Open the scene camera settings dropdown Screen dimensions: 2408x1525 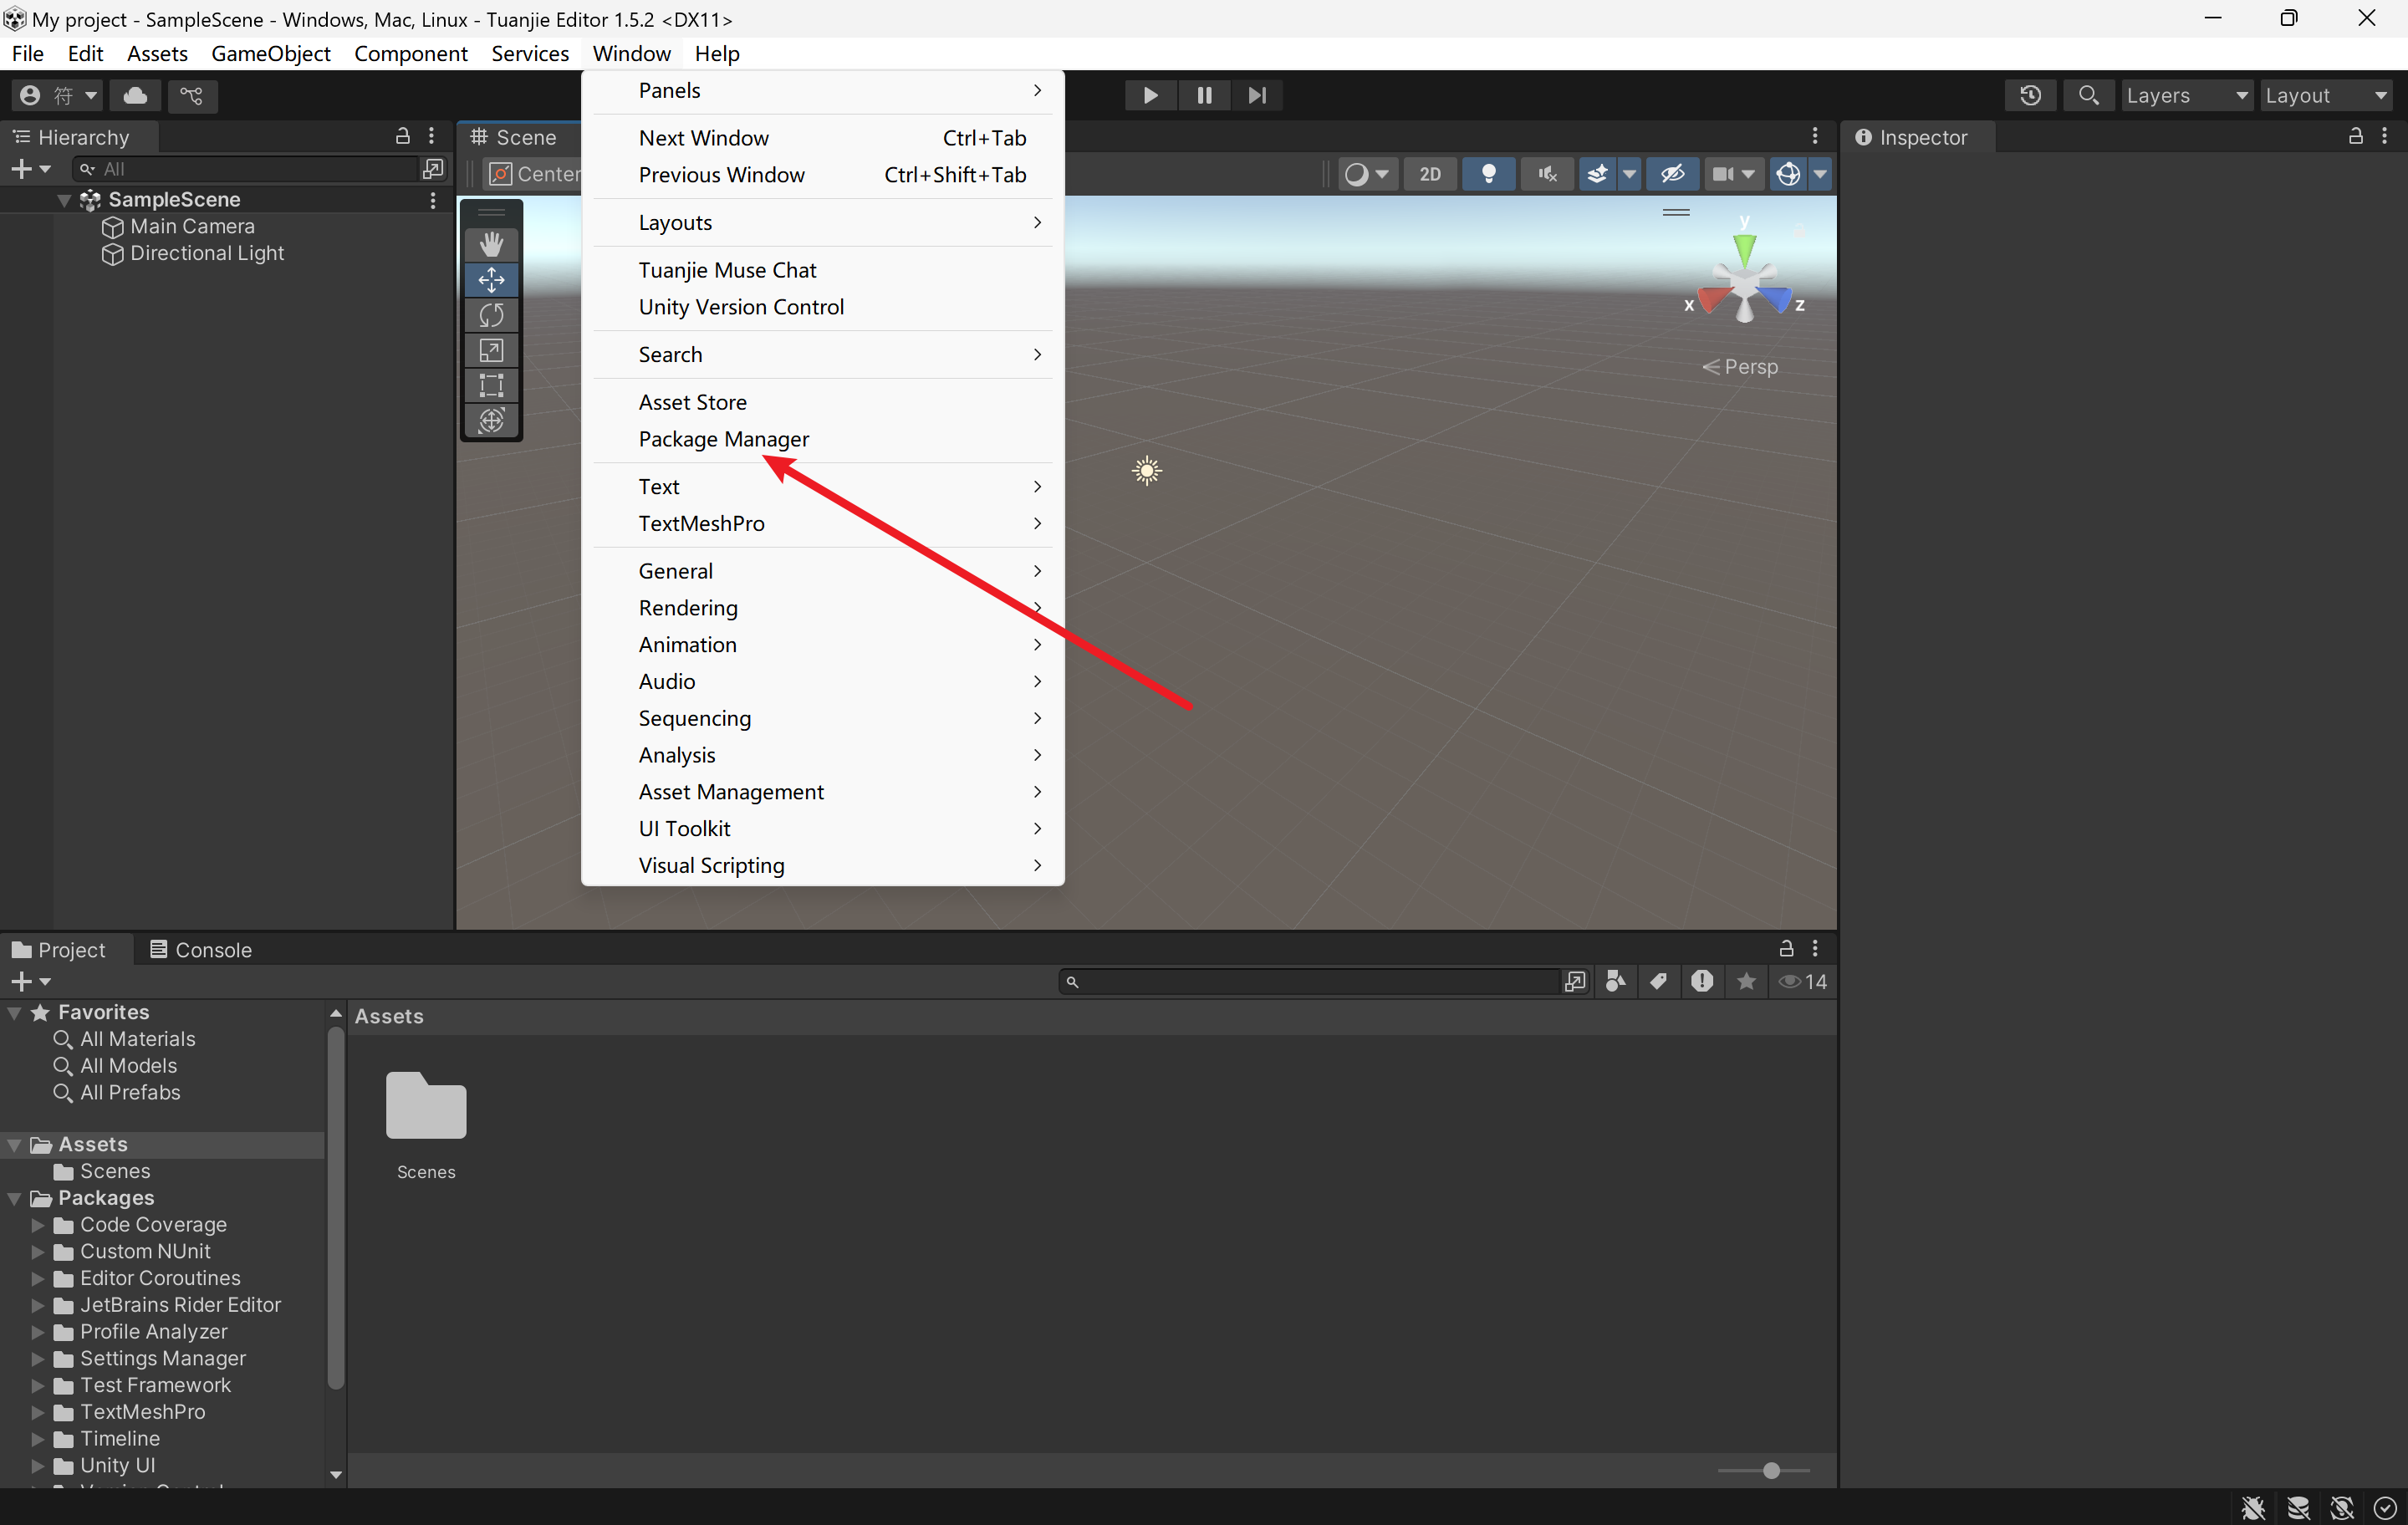(x=1733, y=174)
